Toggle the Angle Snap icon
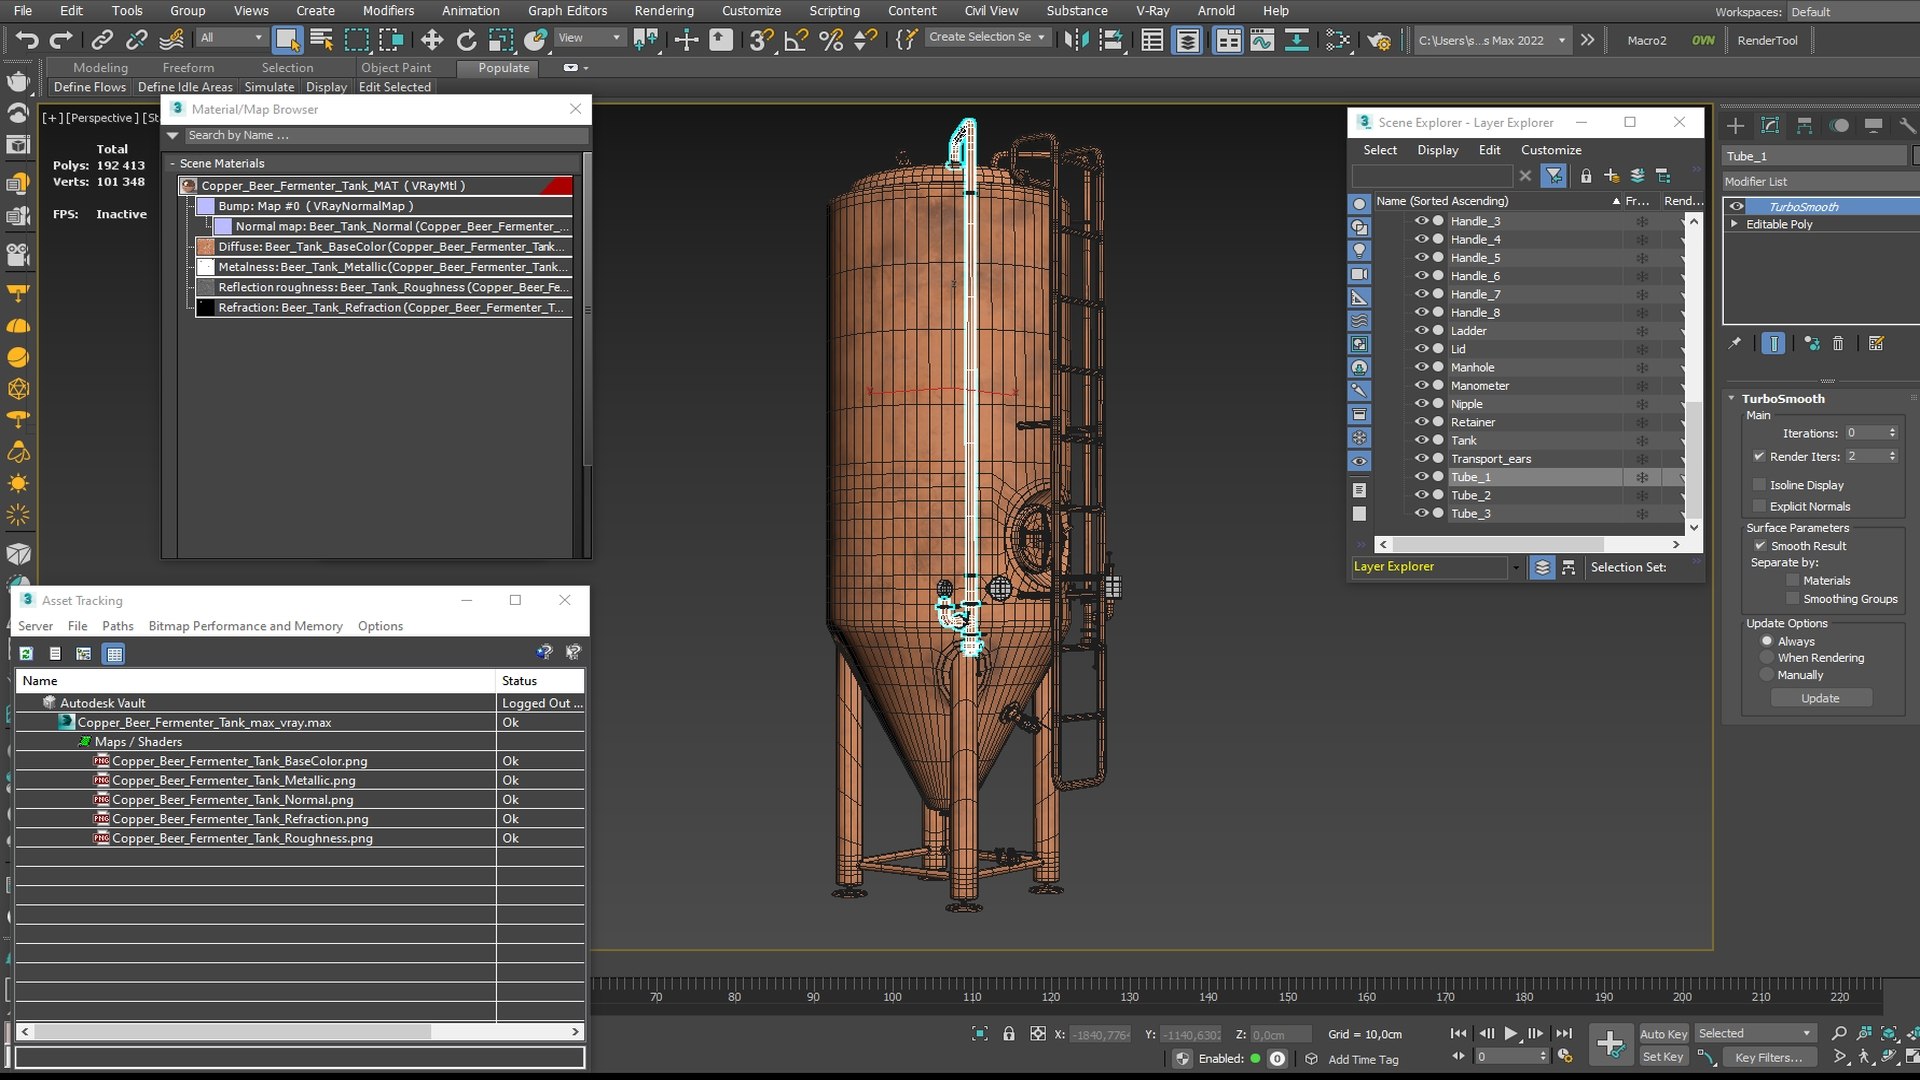Viewport: 1920px width, 1080px height. pyautogui.click(x=796, y=40)
